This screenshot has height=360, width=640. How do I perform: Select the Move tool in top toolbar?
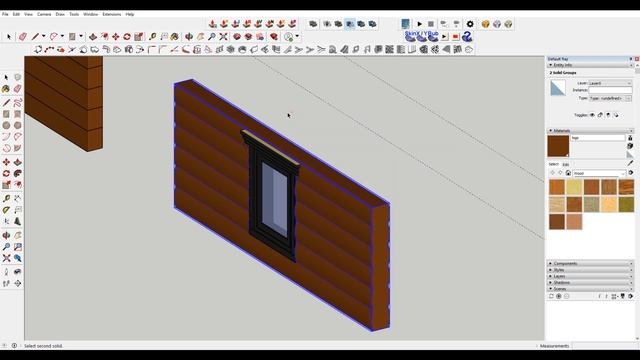click(x=116, y=37)
